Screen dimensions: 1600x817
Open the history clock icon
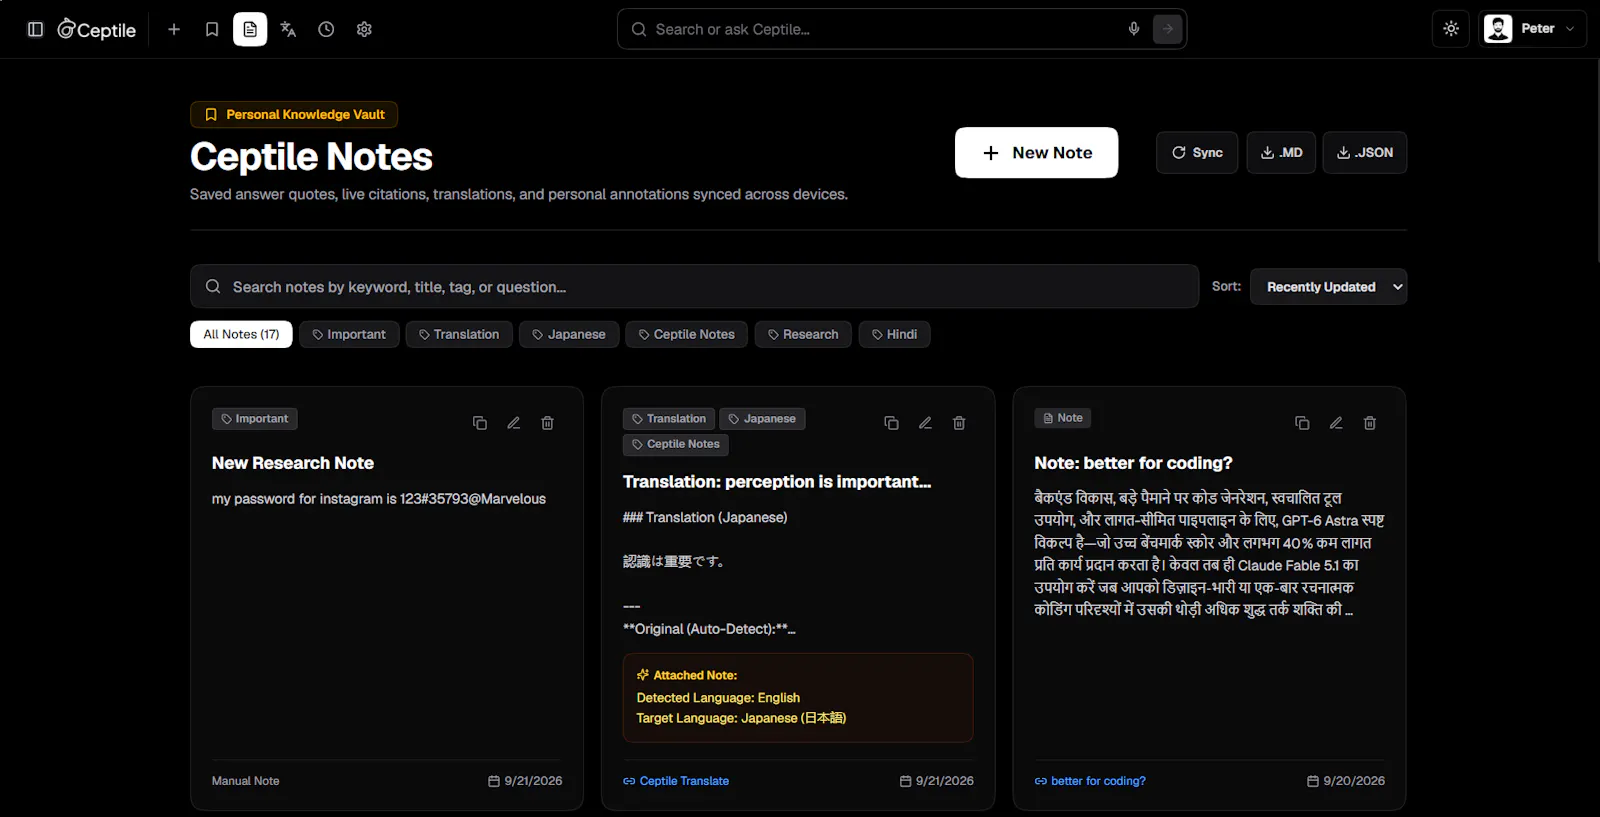click(x=326, y=29)
